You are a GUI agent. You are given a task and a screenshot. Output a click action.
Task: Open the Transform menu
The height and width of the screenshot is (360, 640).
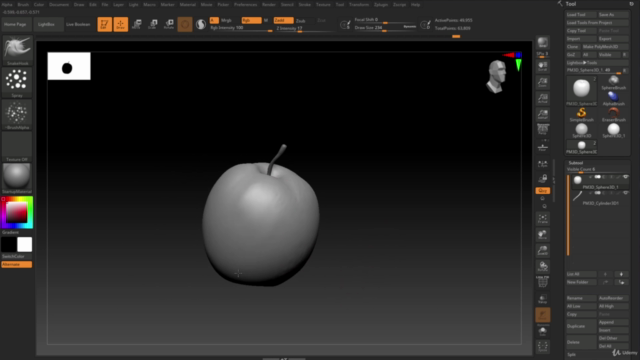(359, 4)
